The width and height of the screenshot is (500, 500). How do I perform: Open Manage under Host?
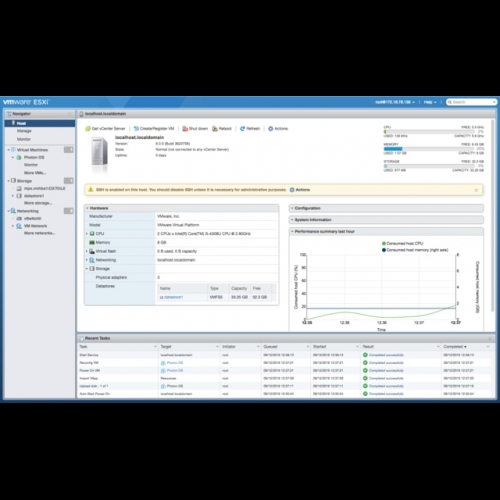[x=24, y=131]
